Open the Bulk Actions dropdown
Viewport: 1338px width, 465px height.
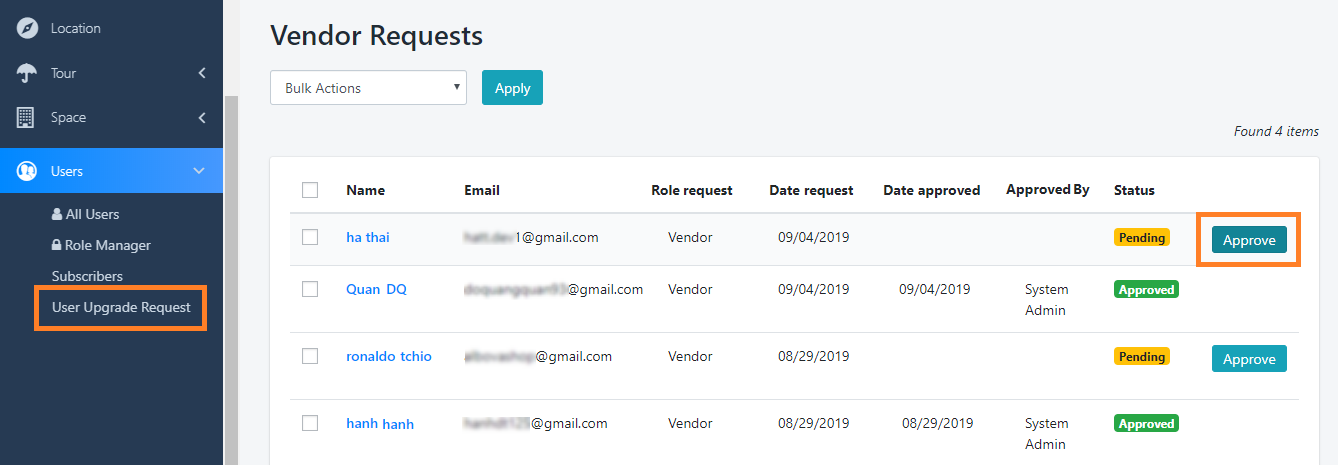[x=368, y=88]
